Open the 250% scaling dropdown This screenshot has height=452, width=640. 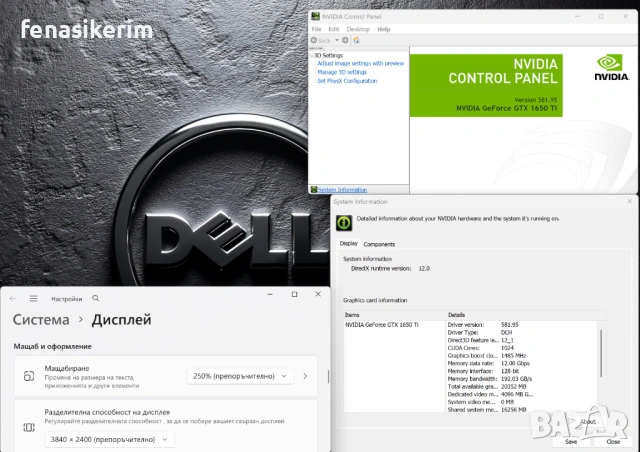click(240, 376)
